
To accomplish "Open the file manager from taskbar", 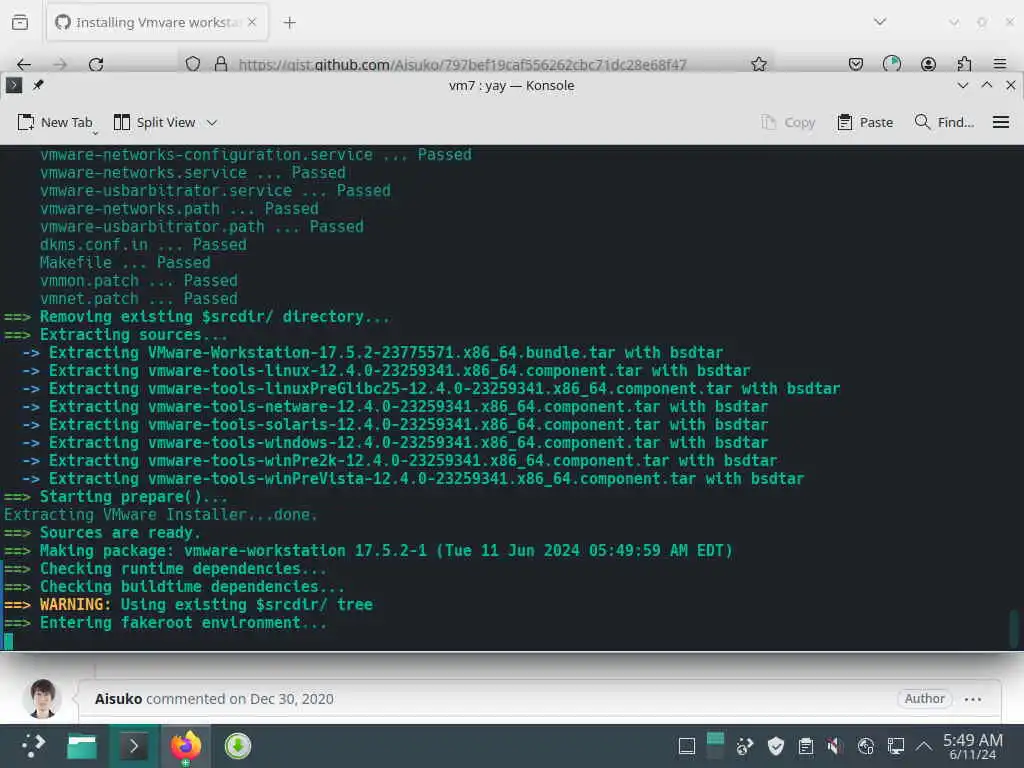I will (82, 746).
